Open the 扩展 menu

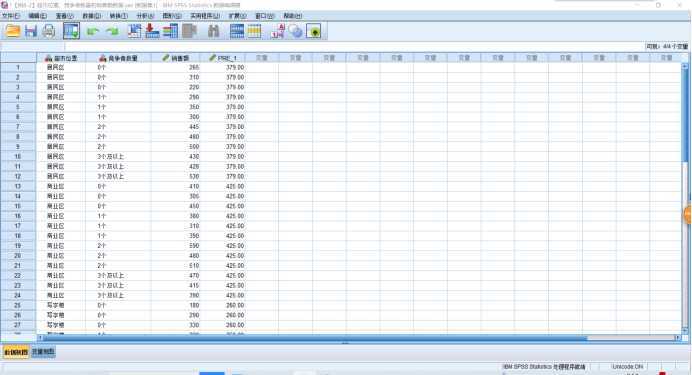pos(237,16)
